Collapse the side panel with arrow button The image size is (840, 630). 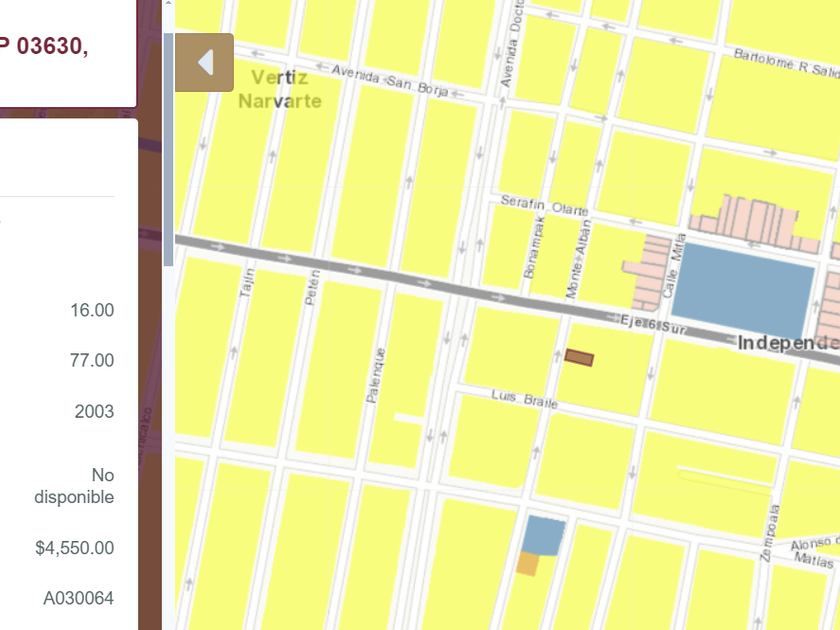204,62
